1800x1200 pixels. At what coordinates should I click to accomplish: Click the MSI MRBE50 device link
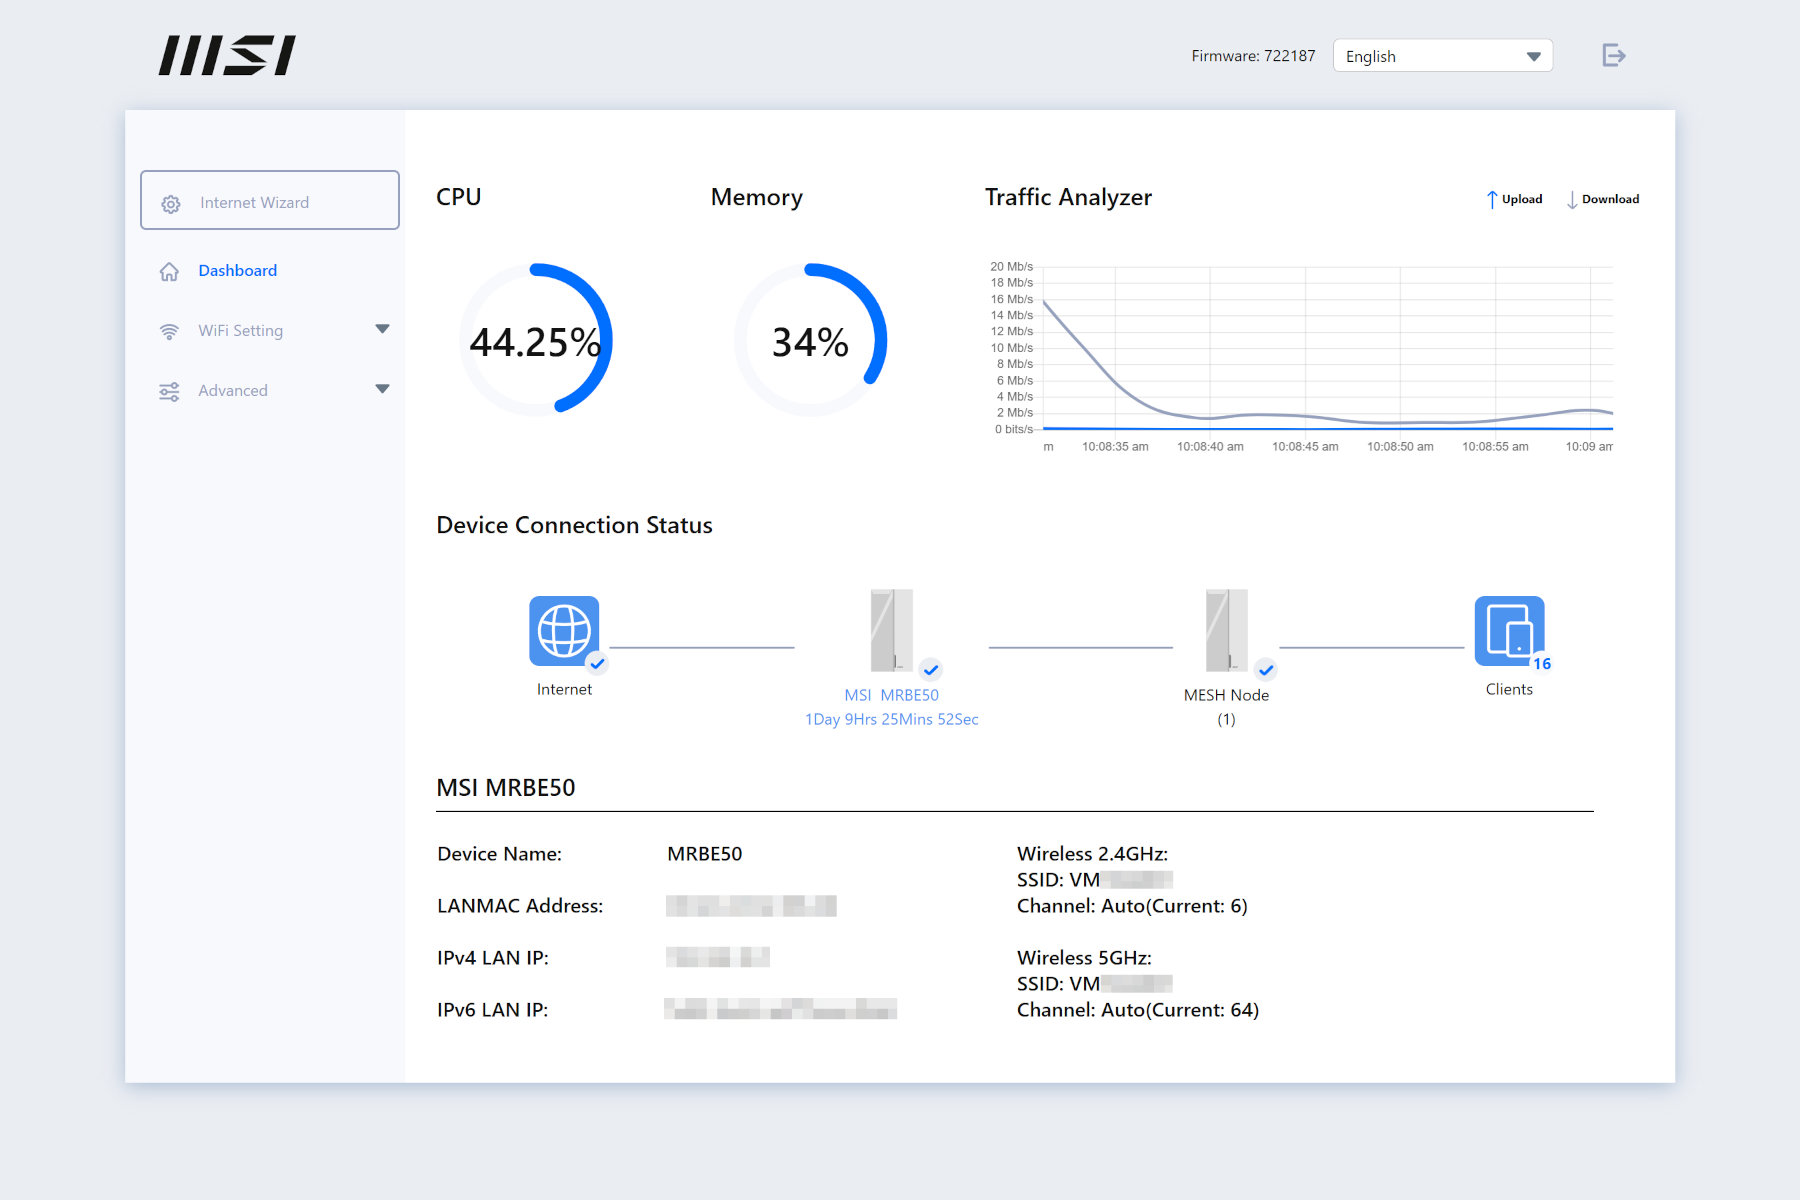click(x=891, y=695)
